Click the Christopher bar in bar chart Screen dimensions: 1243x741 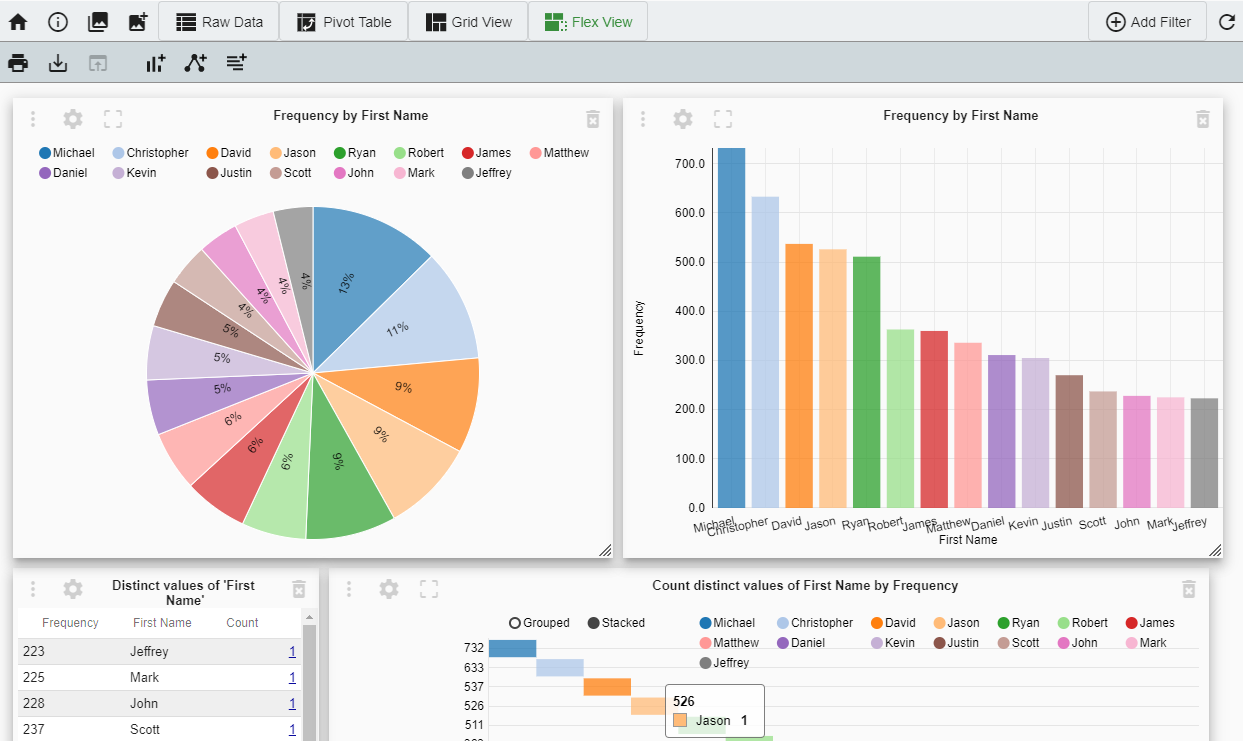[x=765, y=352]
